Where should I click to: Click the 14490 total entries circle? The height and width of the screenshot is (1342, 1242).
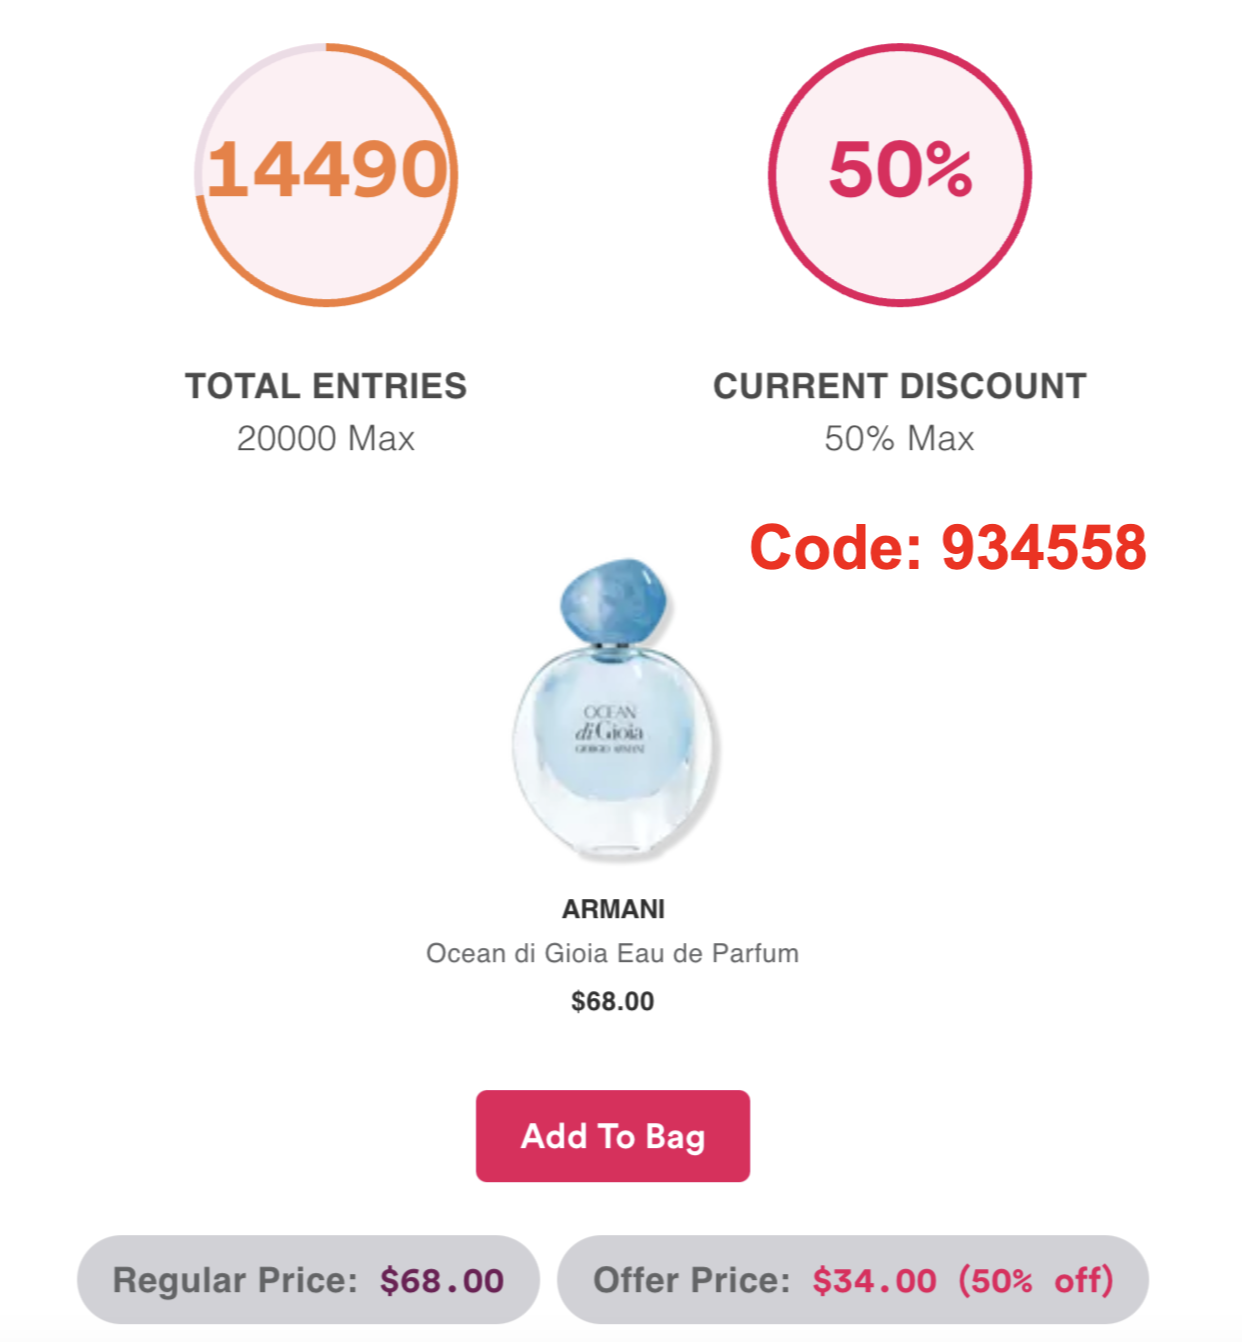326,175
